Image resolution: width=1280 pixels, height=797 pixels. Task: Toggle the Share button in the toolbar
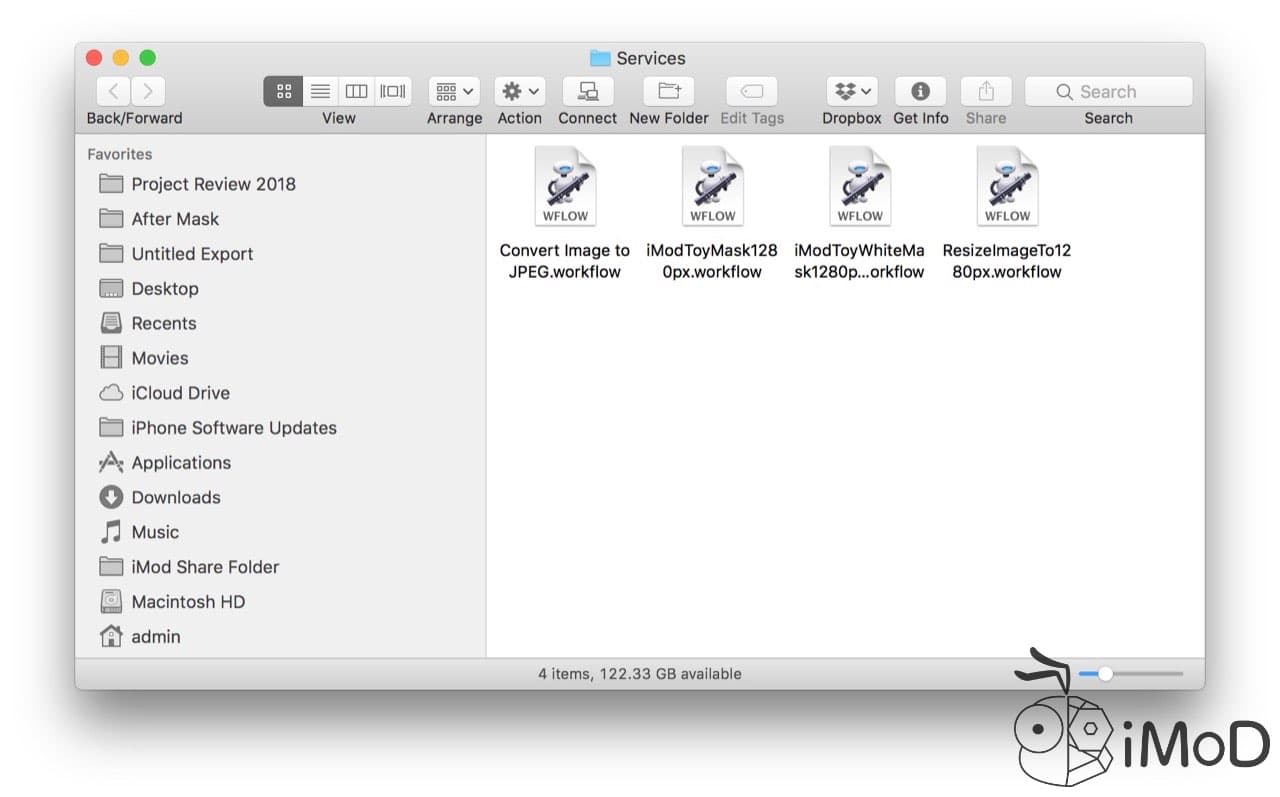[986, 90]
